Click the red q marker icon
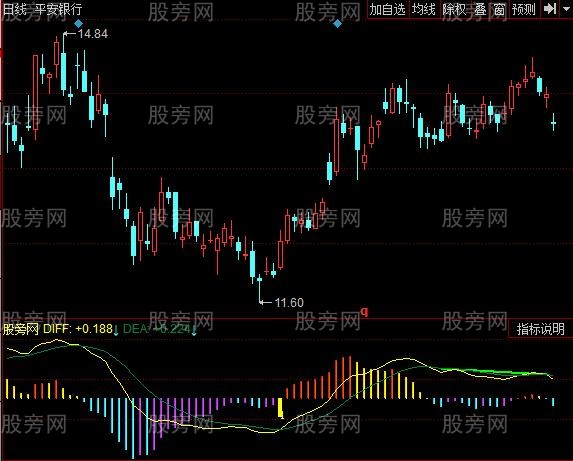Viewport: 573px width, 461px height. pos(364,312)
